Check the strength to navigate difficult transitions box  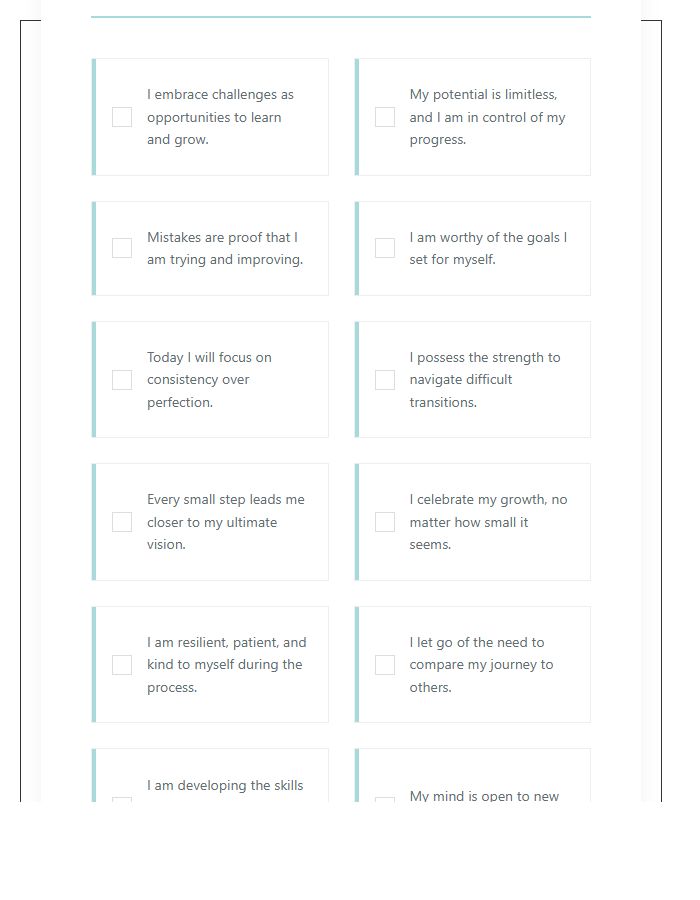click(385, 380)
